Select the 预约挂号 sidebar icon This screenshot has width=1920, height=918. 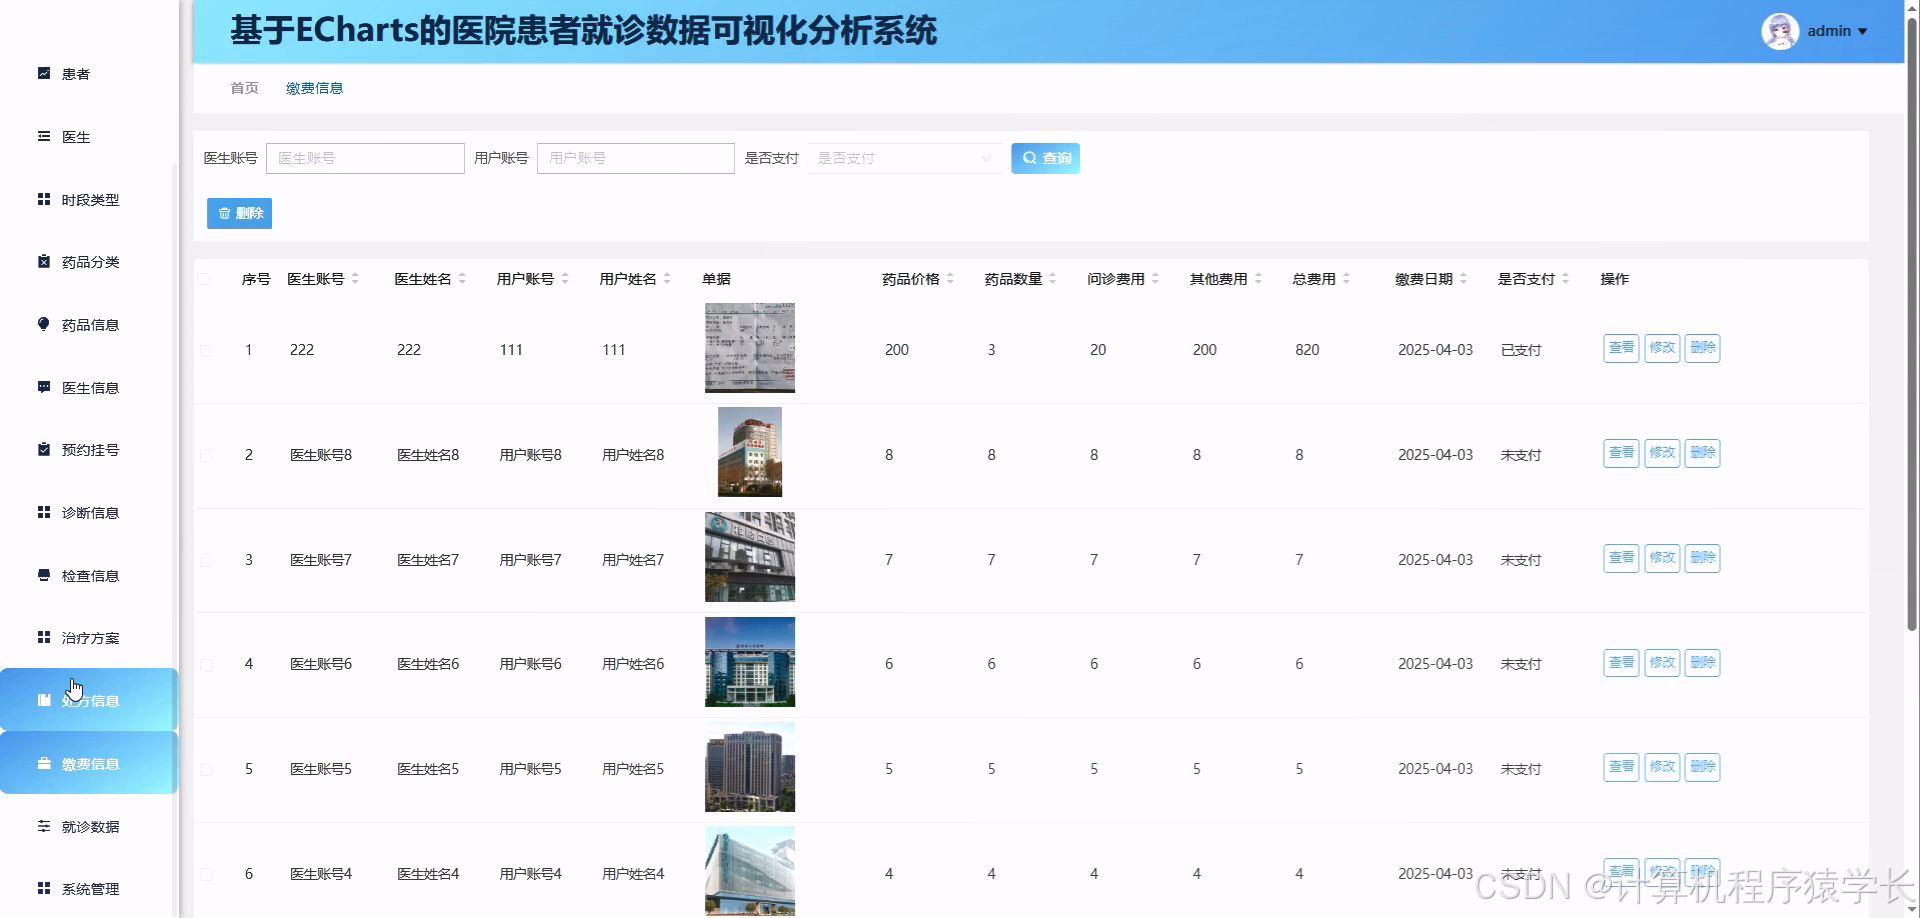(x=43, y=450)
